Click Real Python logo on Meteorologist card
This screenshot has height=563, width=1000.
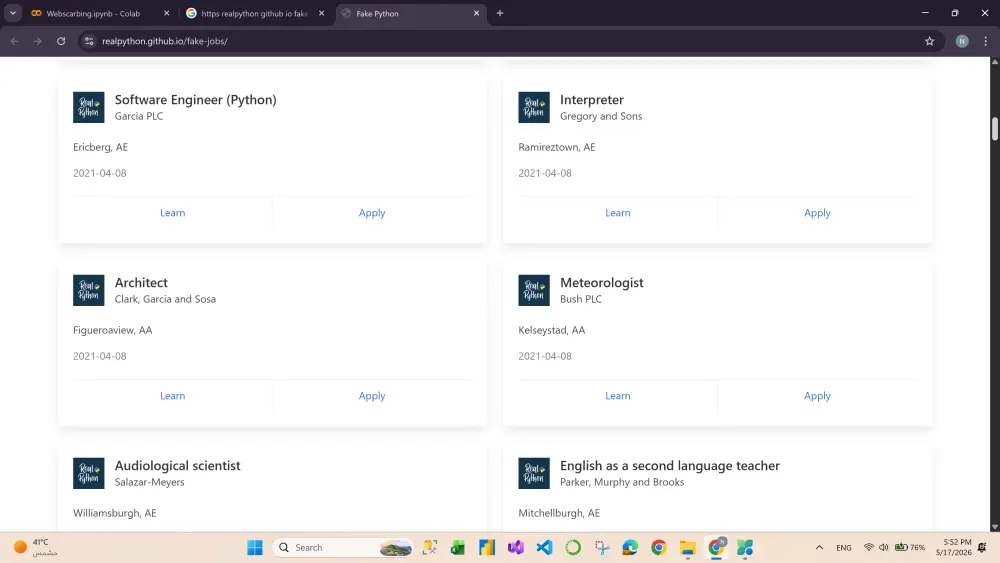pyautogui.click(x=534, y=290)
